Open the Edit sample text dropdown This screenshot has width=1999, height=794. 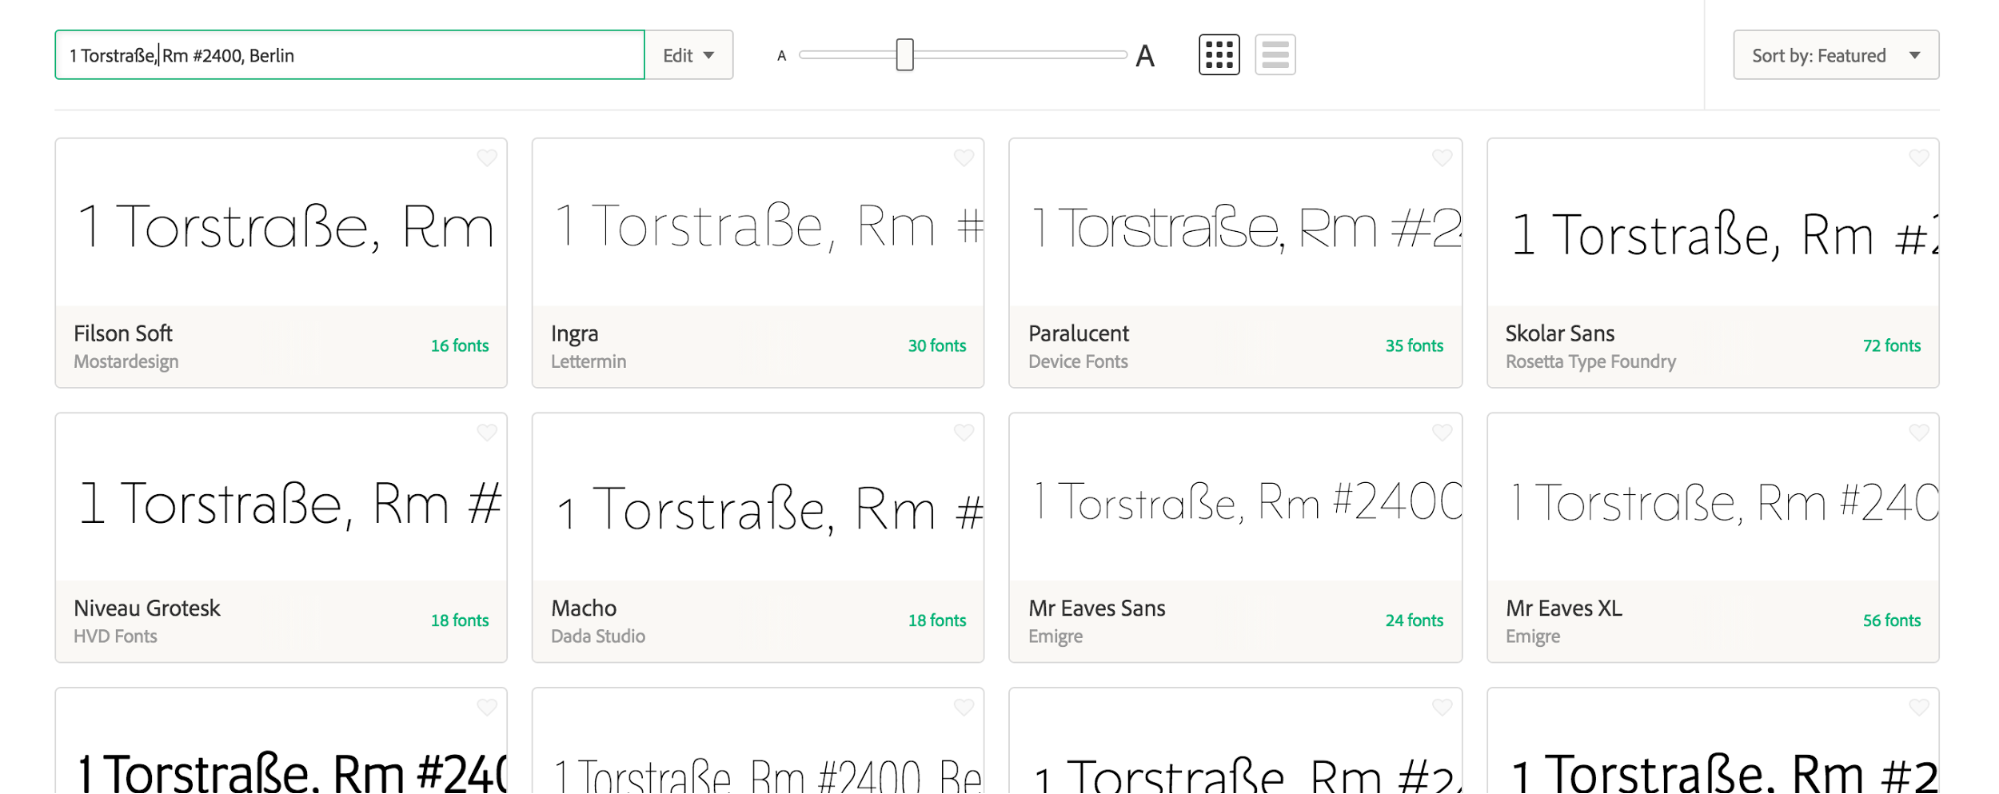pos(689,55)
